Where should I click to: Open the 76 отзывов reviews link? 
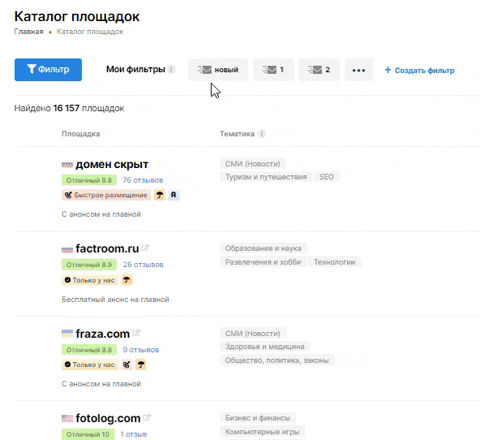143,180
